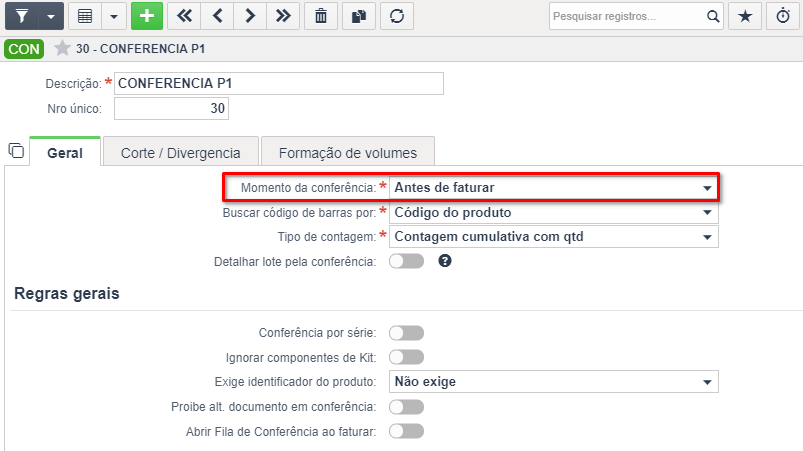
Task: Click the copy-tabs icon beside Geral
Action: coord(16,151)
